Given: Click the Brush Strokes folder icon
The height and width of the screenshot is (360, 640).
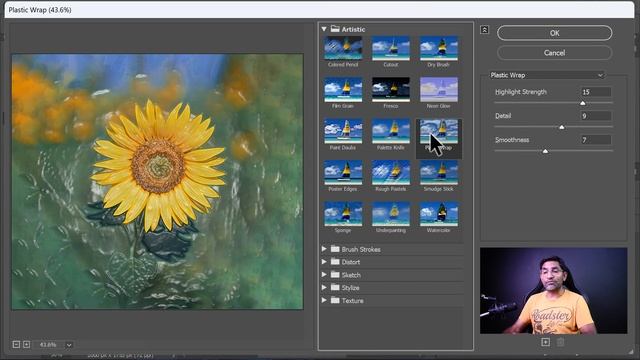Looking at the screenshot, I should point(335,249).
